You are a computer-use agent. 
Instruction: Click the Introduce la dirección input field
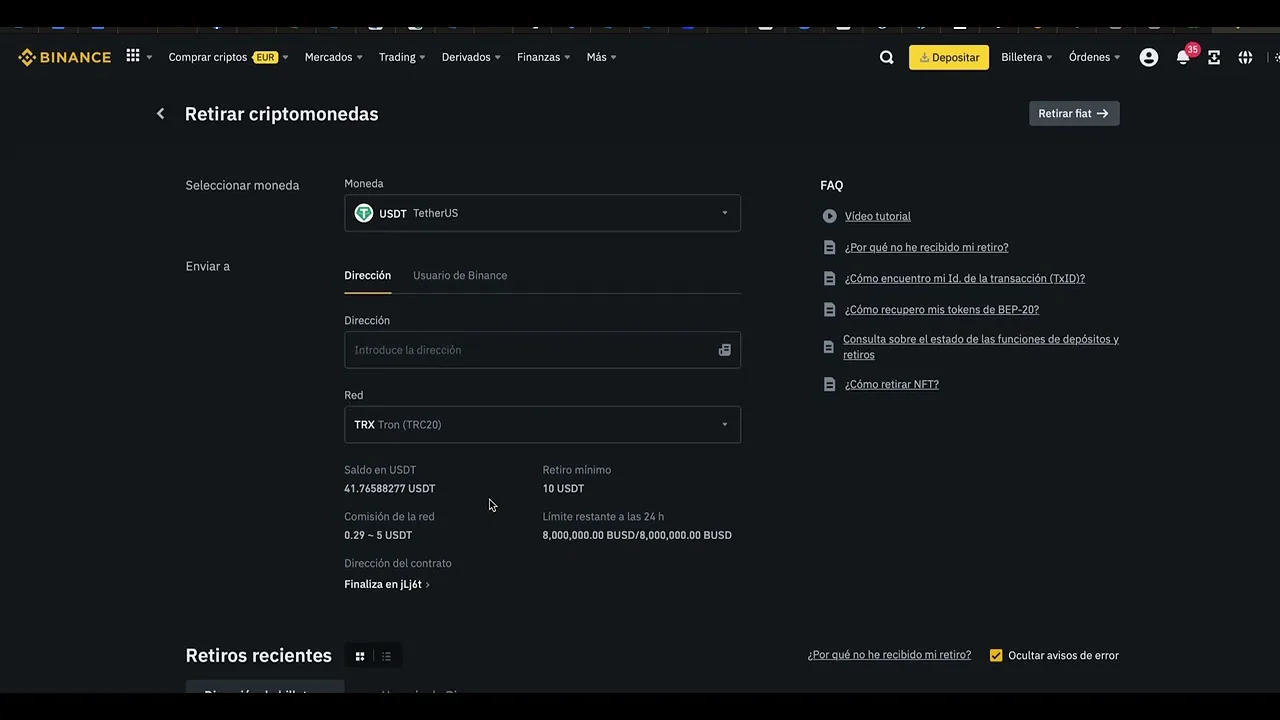(x=530, y=350)
